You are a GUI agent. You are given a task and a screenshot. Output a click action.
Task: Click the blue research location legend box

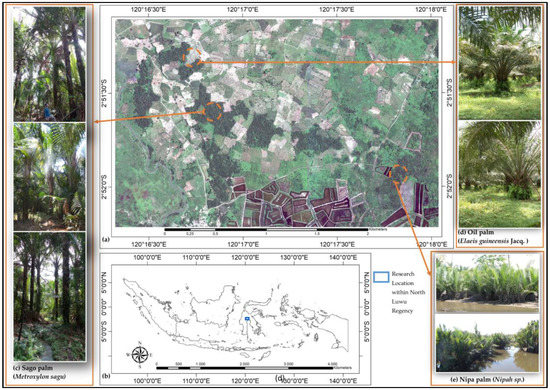381,277
